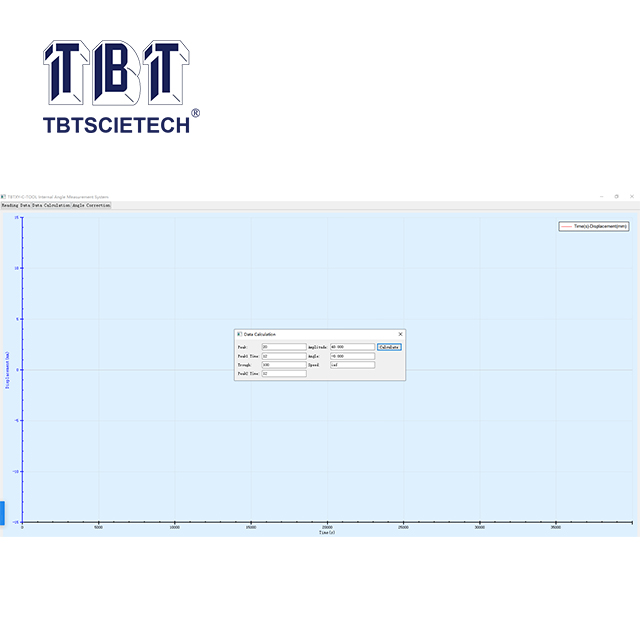Click the Angle input field

click(x=352, y=356)
